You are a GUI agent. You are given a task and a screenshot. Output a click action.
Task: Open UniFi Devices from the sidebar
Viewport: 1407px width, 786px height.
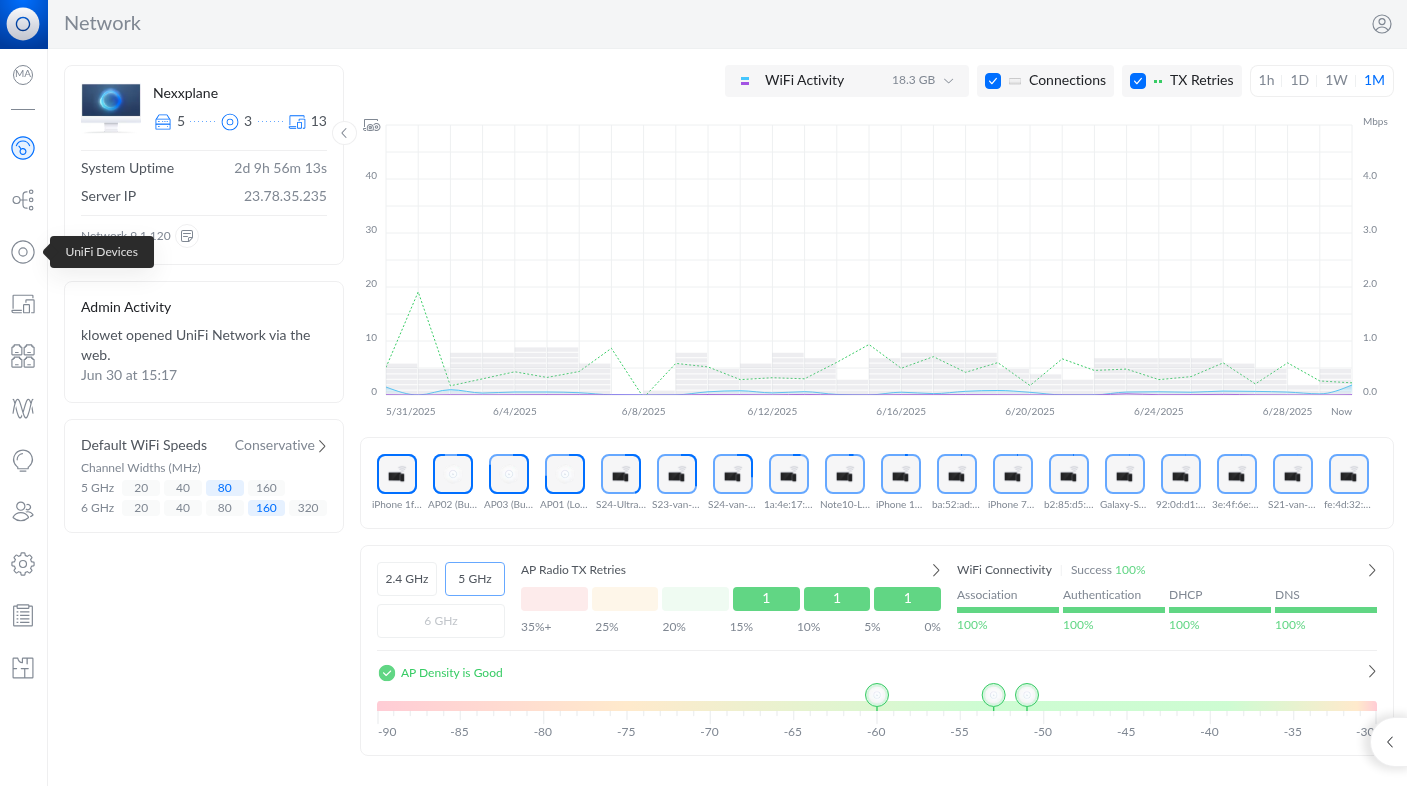click(23, 252)
